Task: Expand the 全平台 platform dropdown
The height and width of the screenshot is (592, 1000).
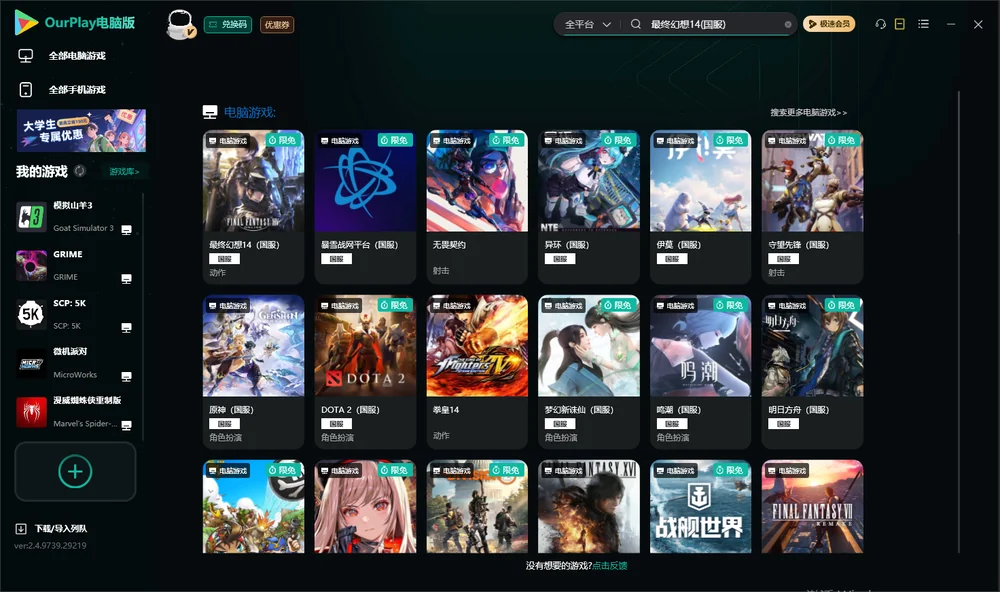Action: point(587,24)
